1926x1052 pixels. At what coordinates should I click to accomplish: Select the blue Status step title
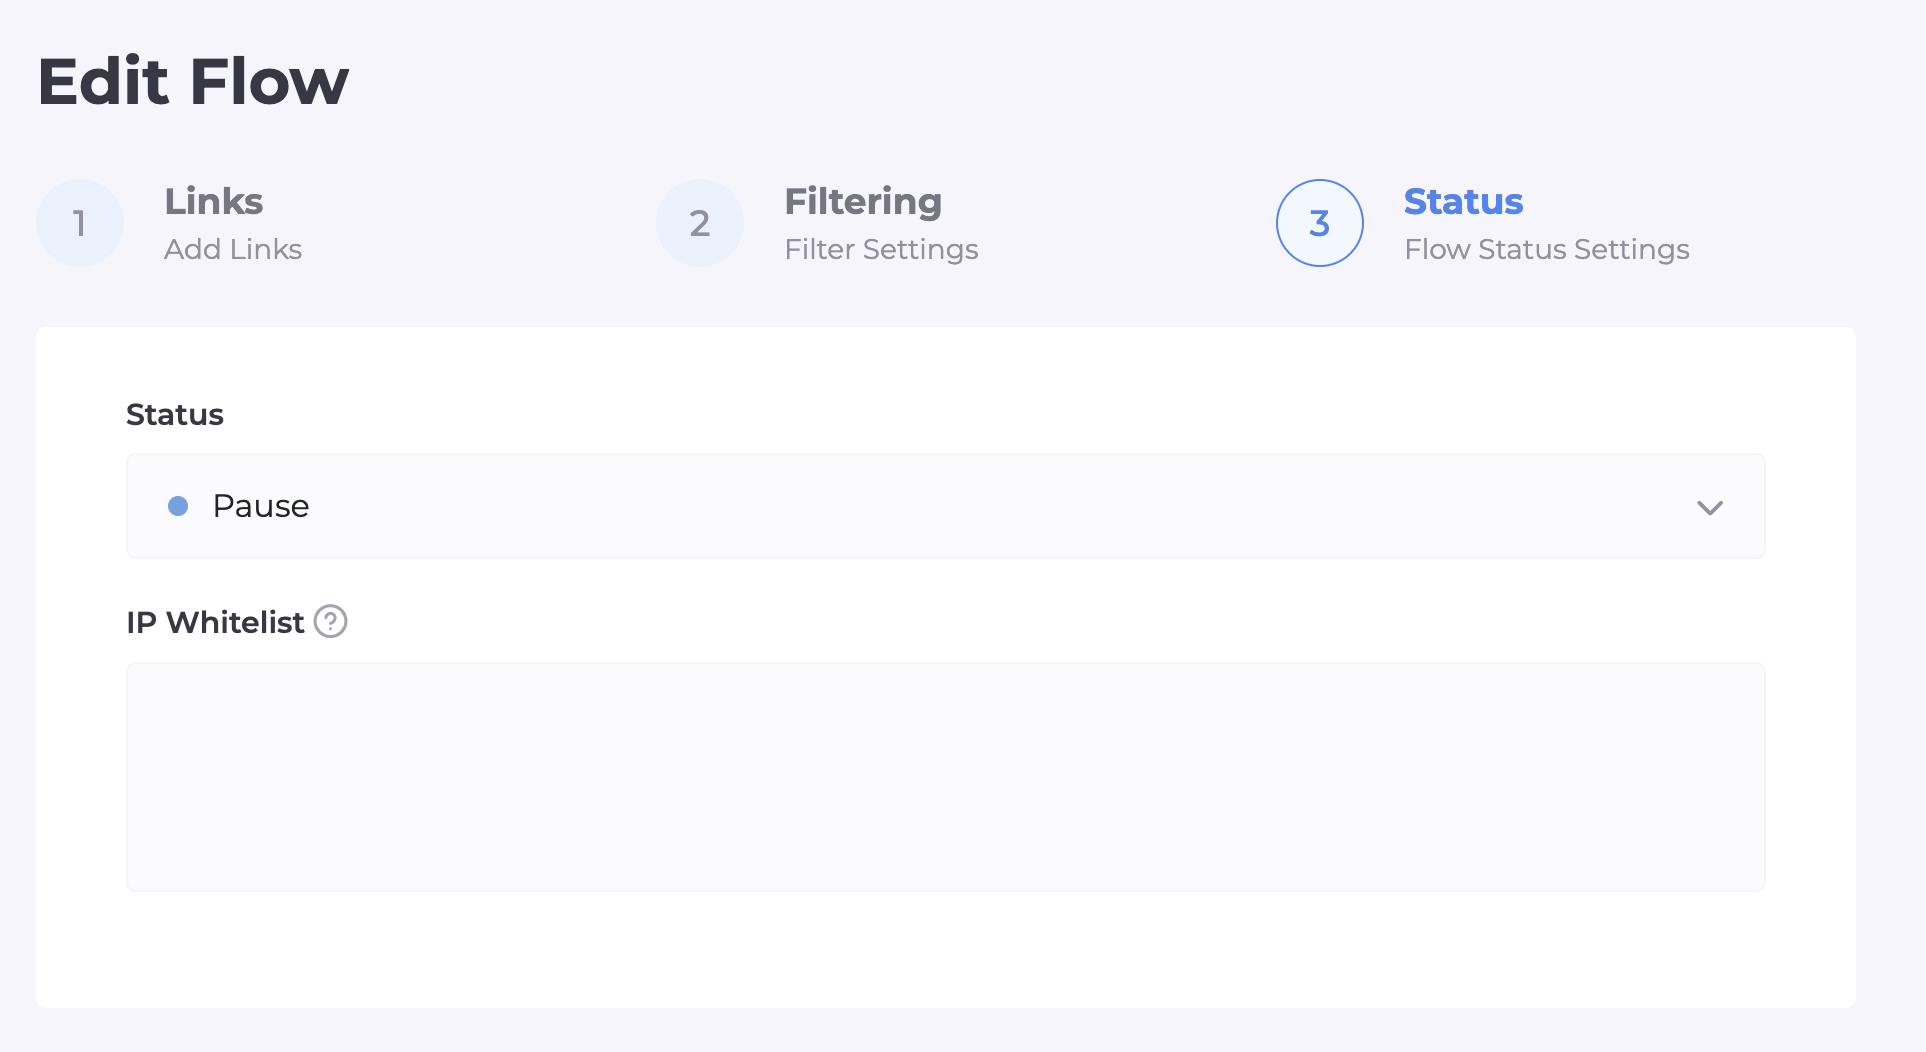(1463, 202)
